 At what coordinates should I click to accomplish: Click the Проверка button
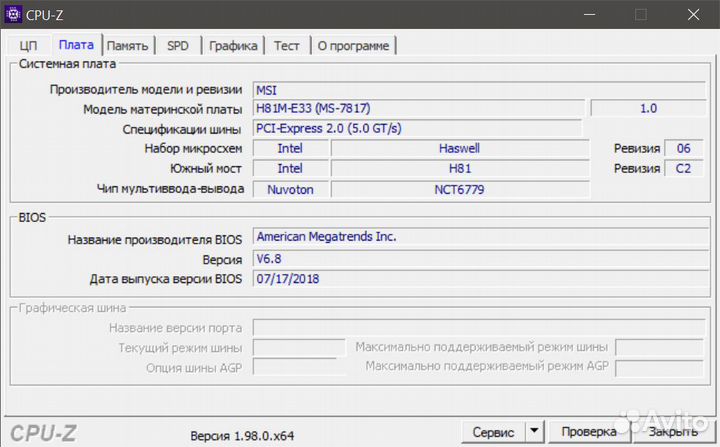tap(589, 432)
